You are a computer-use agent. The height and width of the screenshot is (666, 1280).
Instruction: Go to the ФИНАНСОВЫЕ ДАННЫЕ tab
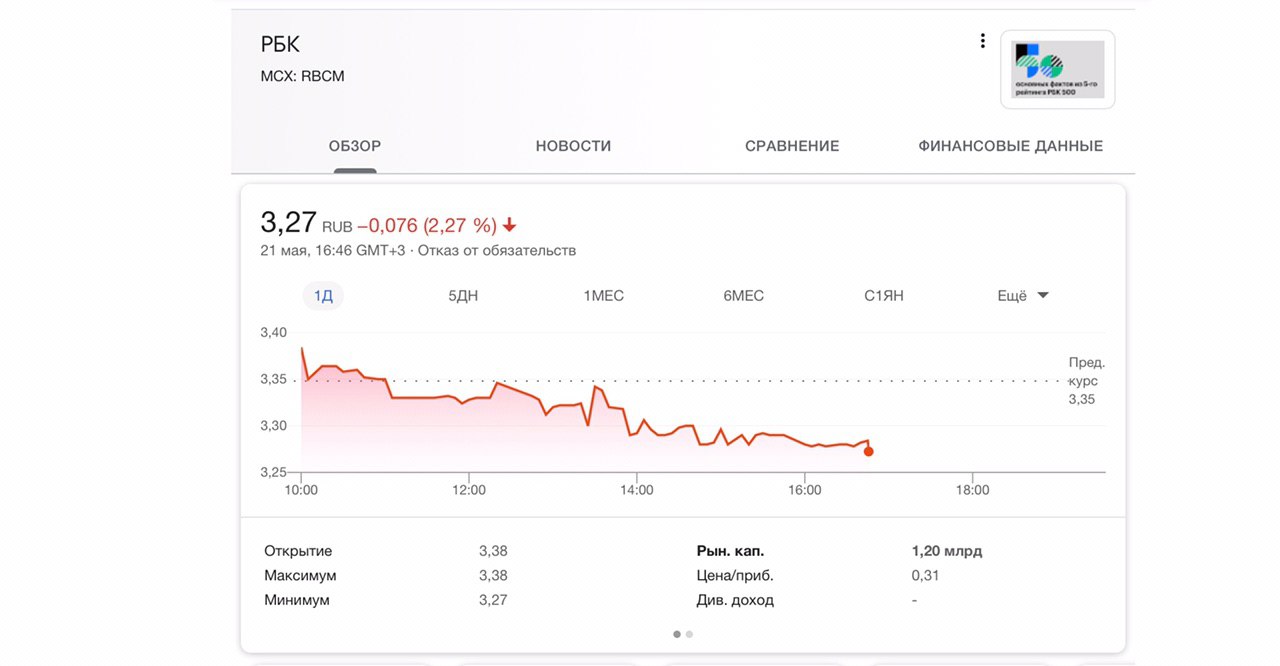tap(1010, 146)
